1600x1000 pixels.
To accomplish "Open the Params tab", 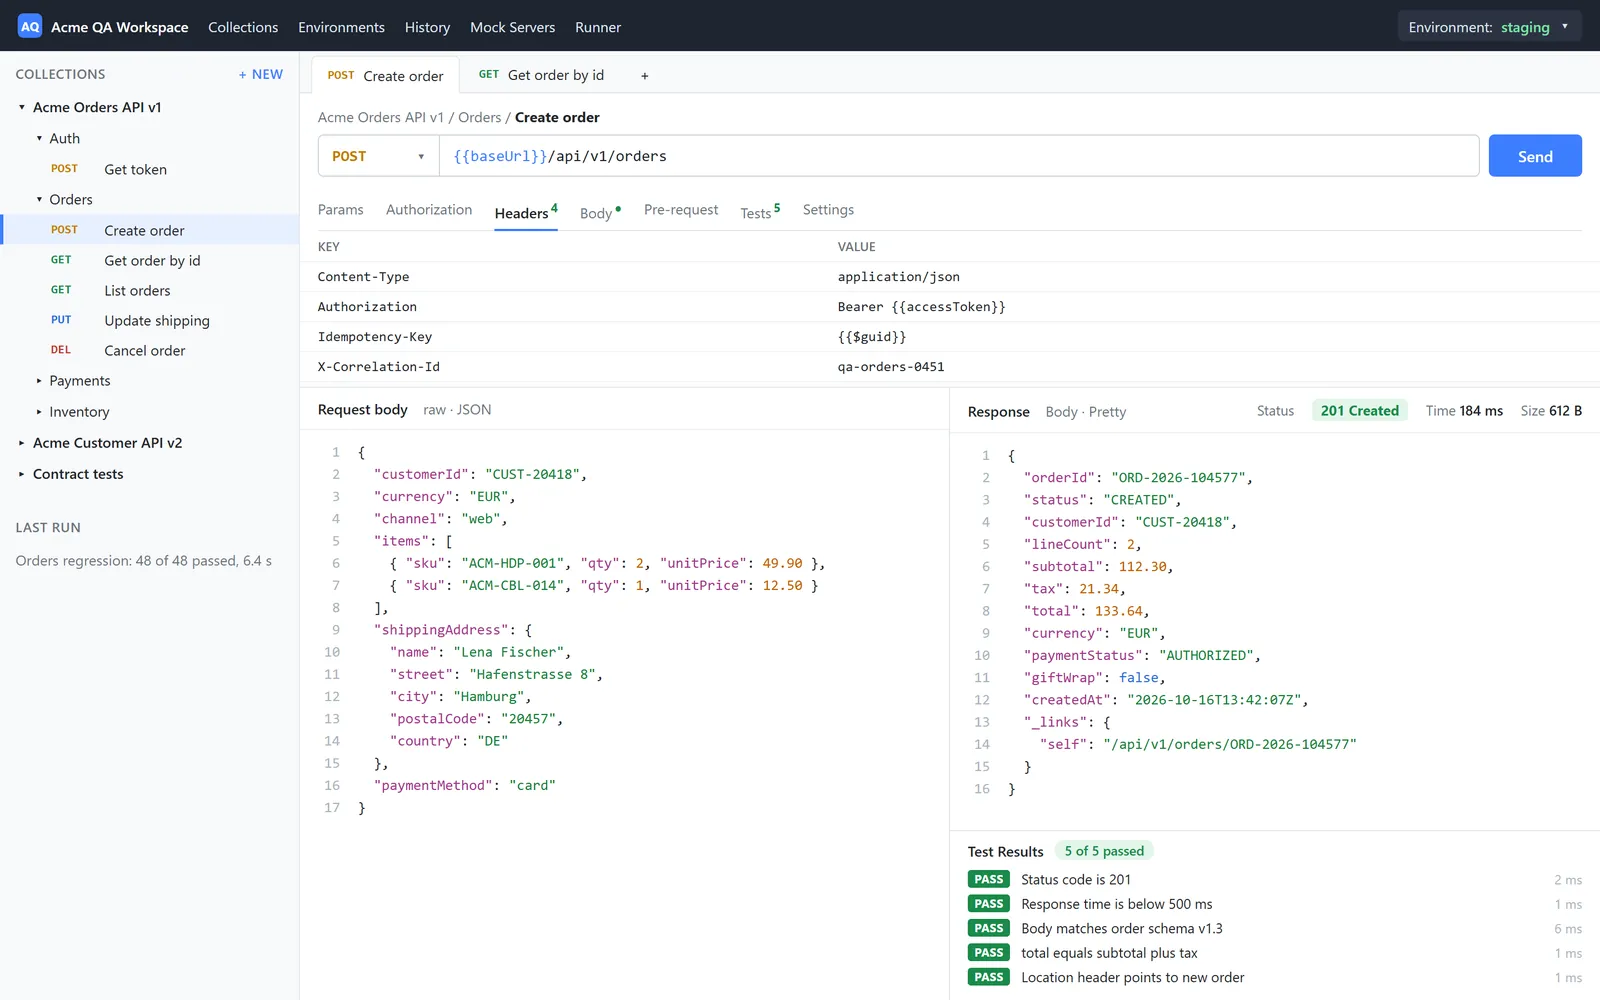I will [341, 210].
